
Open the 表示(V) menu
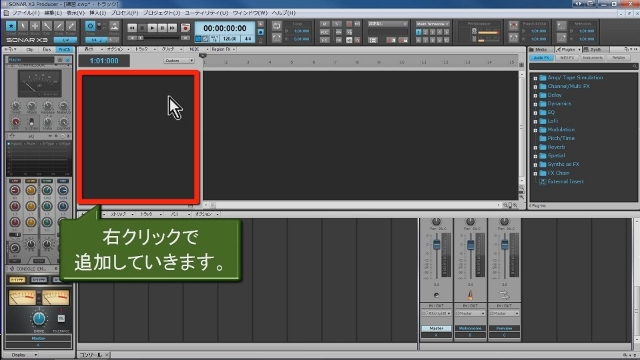75,13
